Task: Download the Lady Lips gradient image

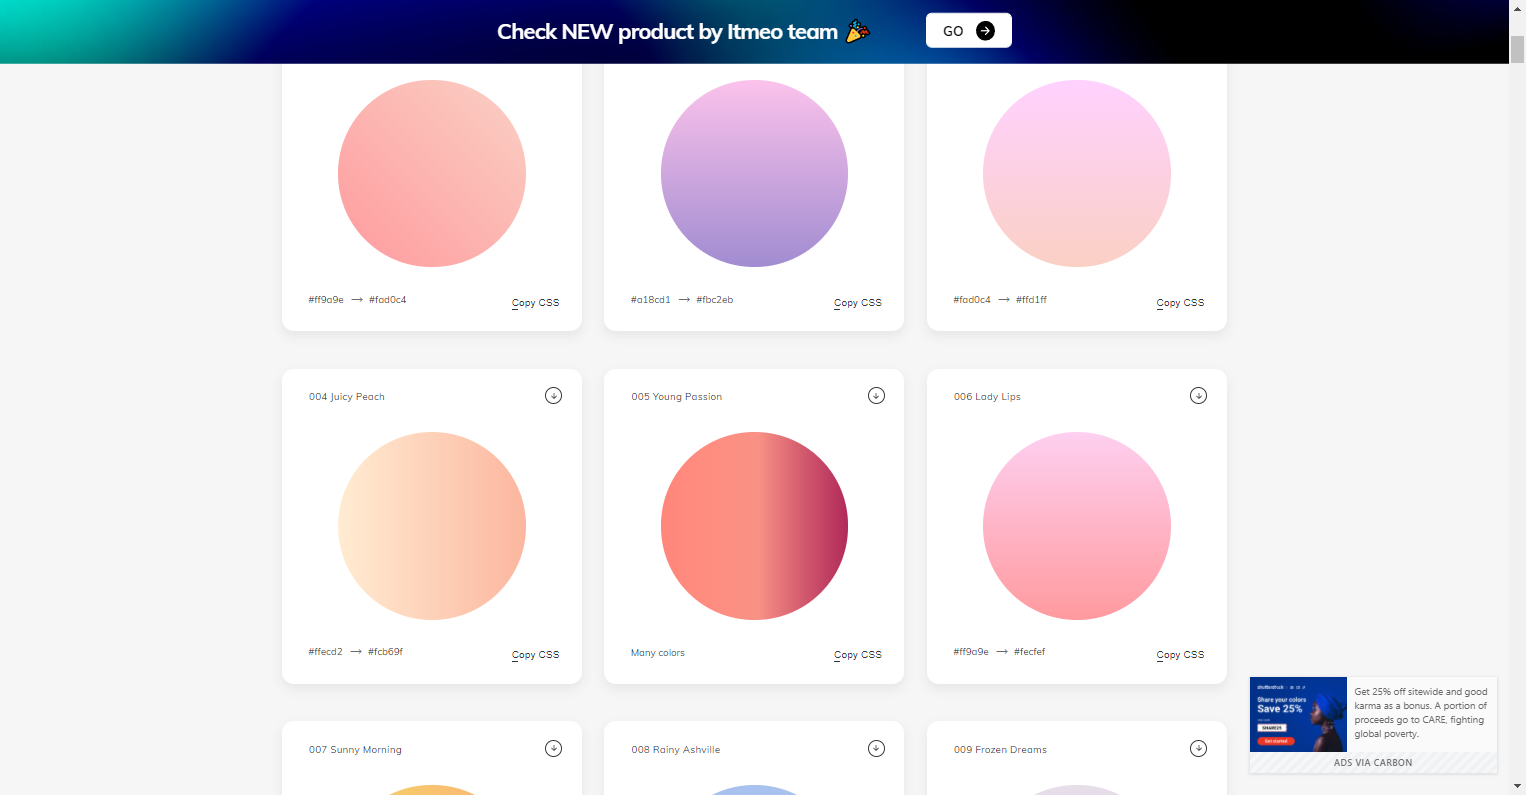Action: pyautogui.click(x=1198, y=396)
